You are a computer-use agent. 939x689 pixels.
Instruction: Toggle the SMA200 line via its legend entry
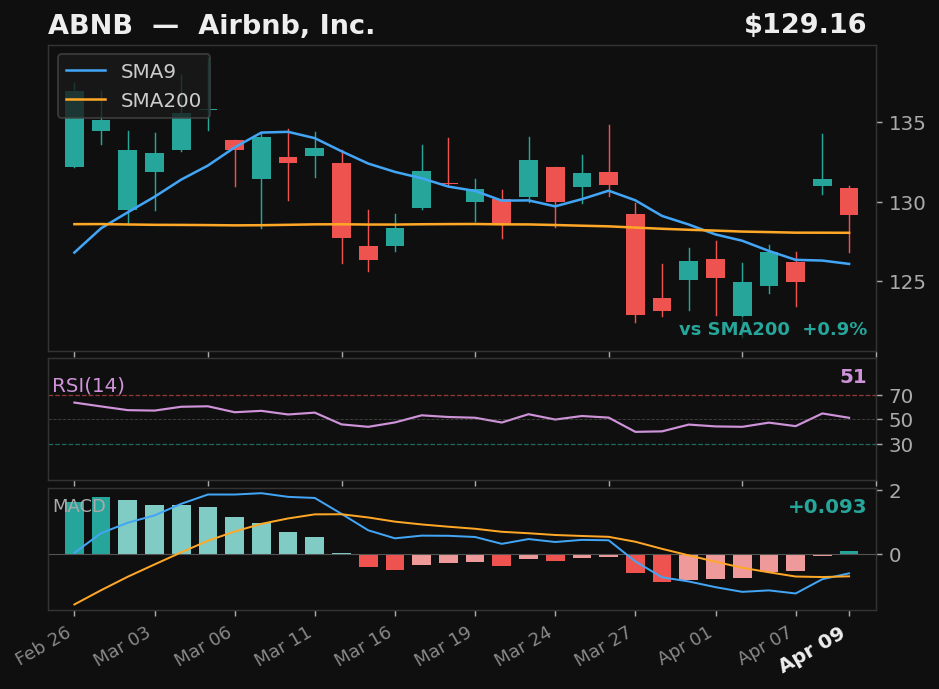click(x=160, y=99)
